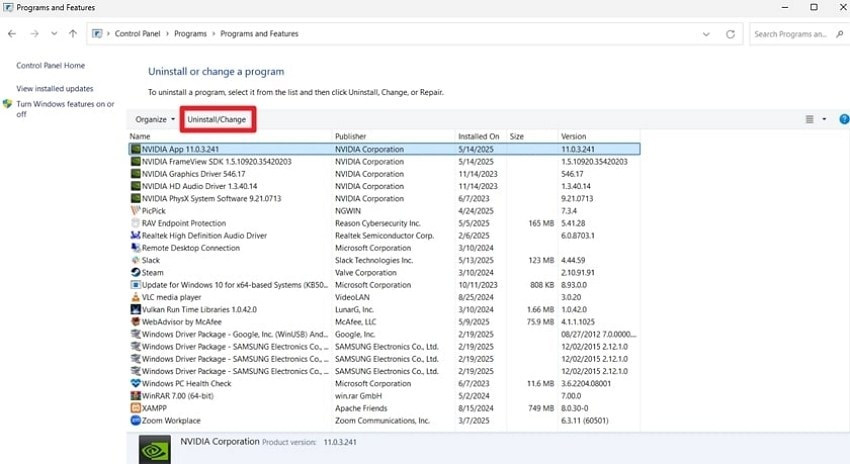Screen dimensions: 850x464
Task: Sort by the Name column header
Action: (230, 137)
